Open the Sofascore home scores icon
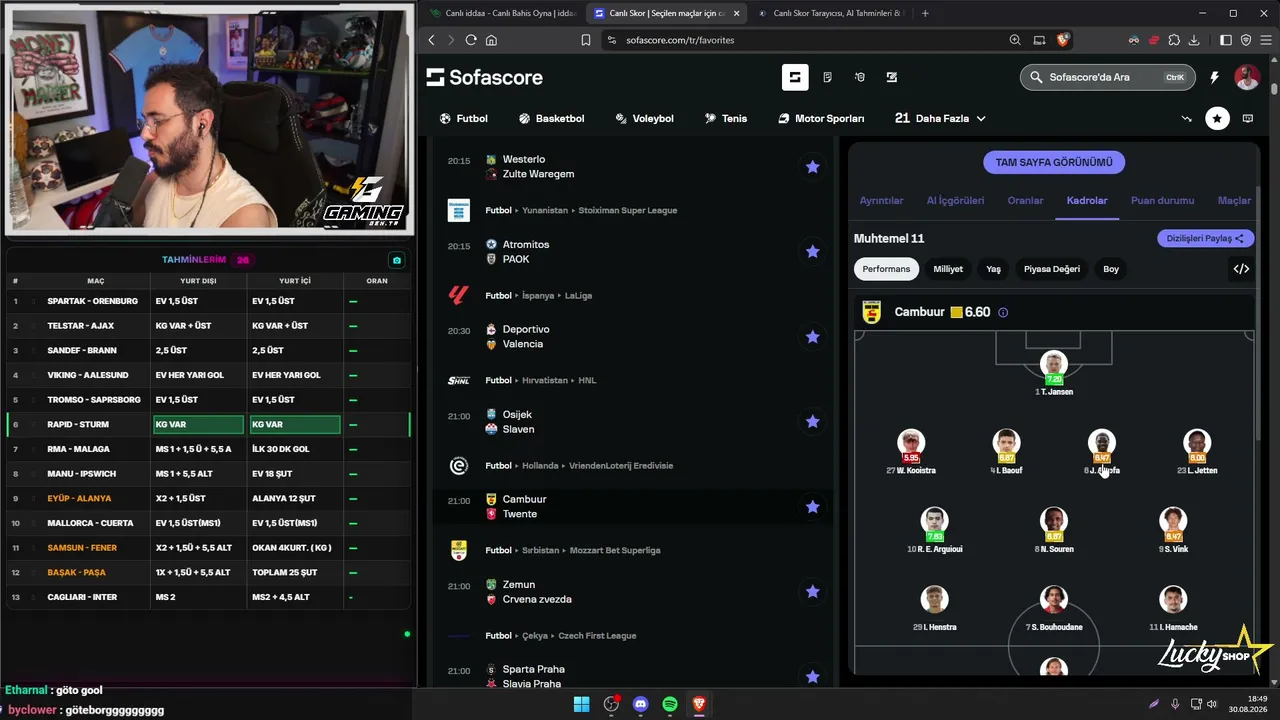 click(x=795, y=77)
